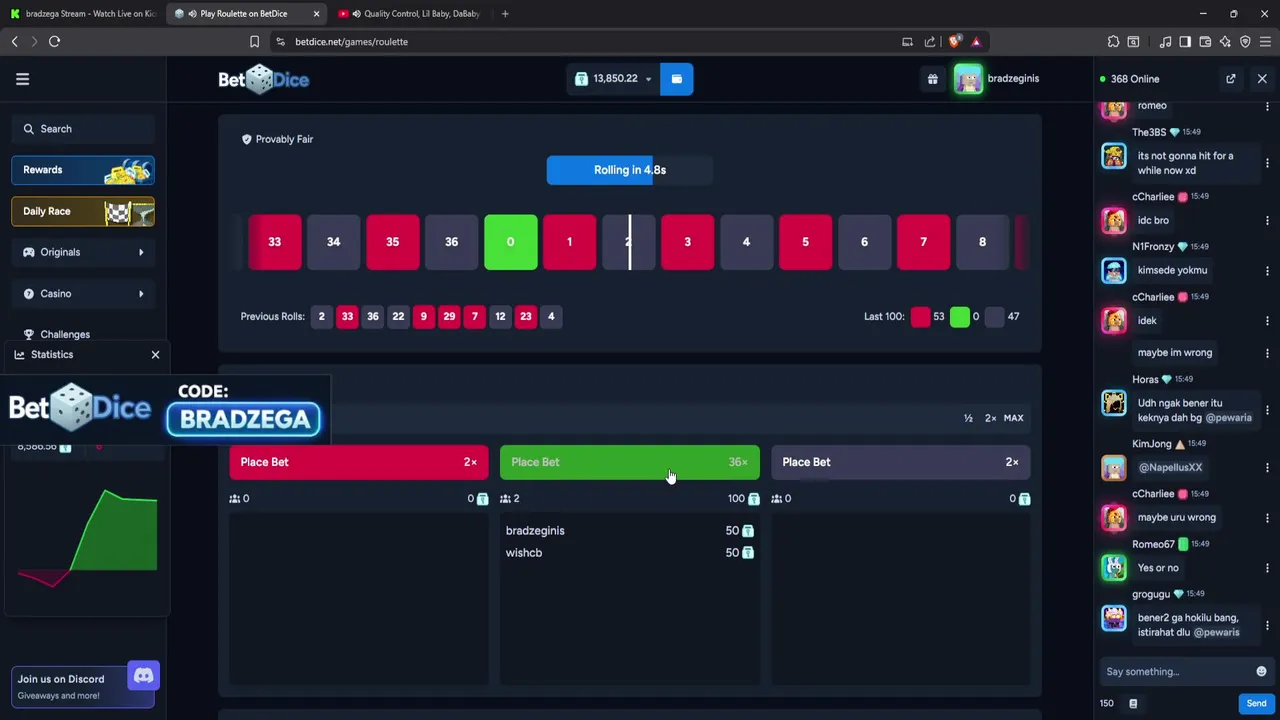Switch to Play Roulette on BetDice tab
This screenshot has width=1280, height=720.
click(246, 14)
